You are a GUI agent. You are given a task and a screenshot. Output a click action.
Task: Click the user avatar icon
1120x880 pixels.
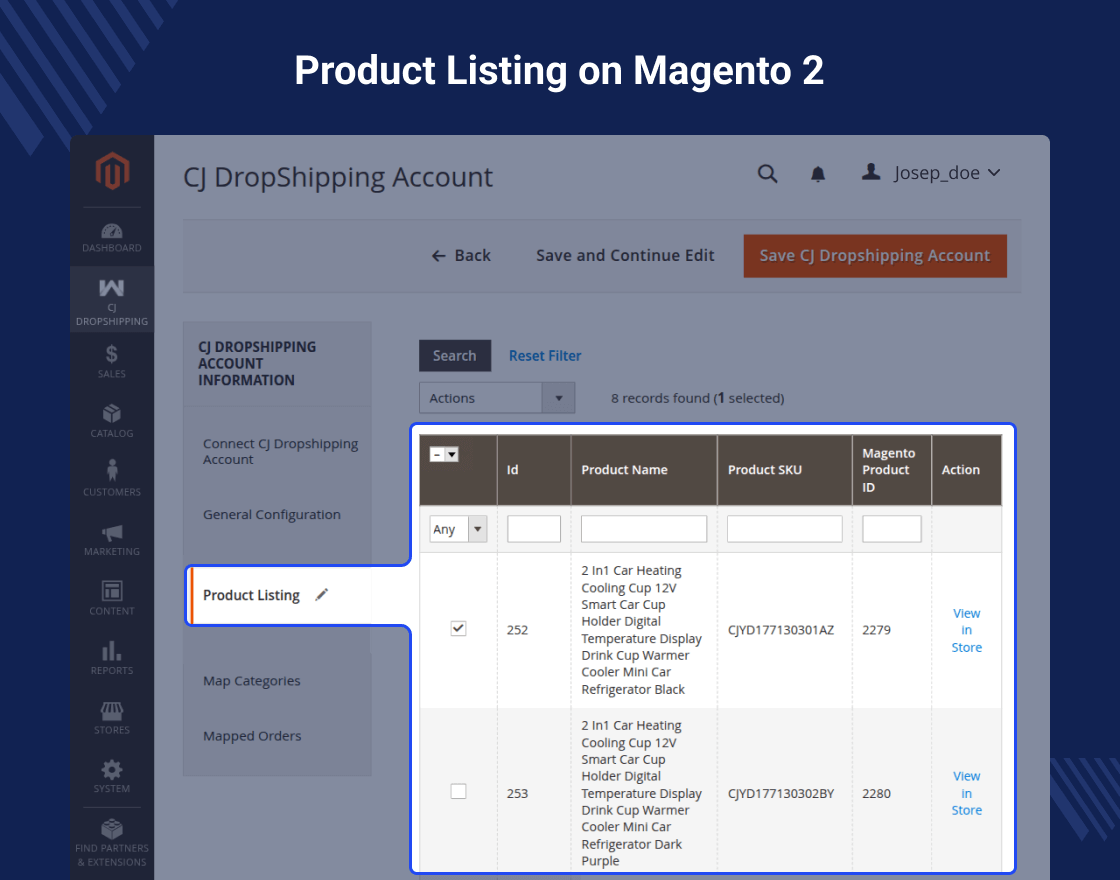(x=871, y=171)
